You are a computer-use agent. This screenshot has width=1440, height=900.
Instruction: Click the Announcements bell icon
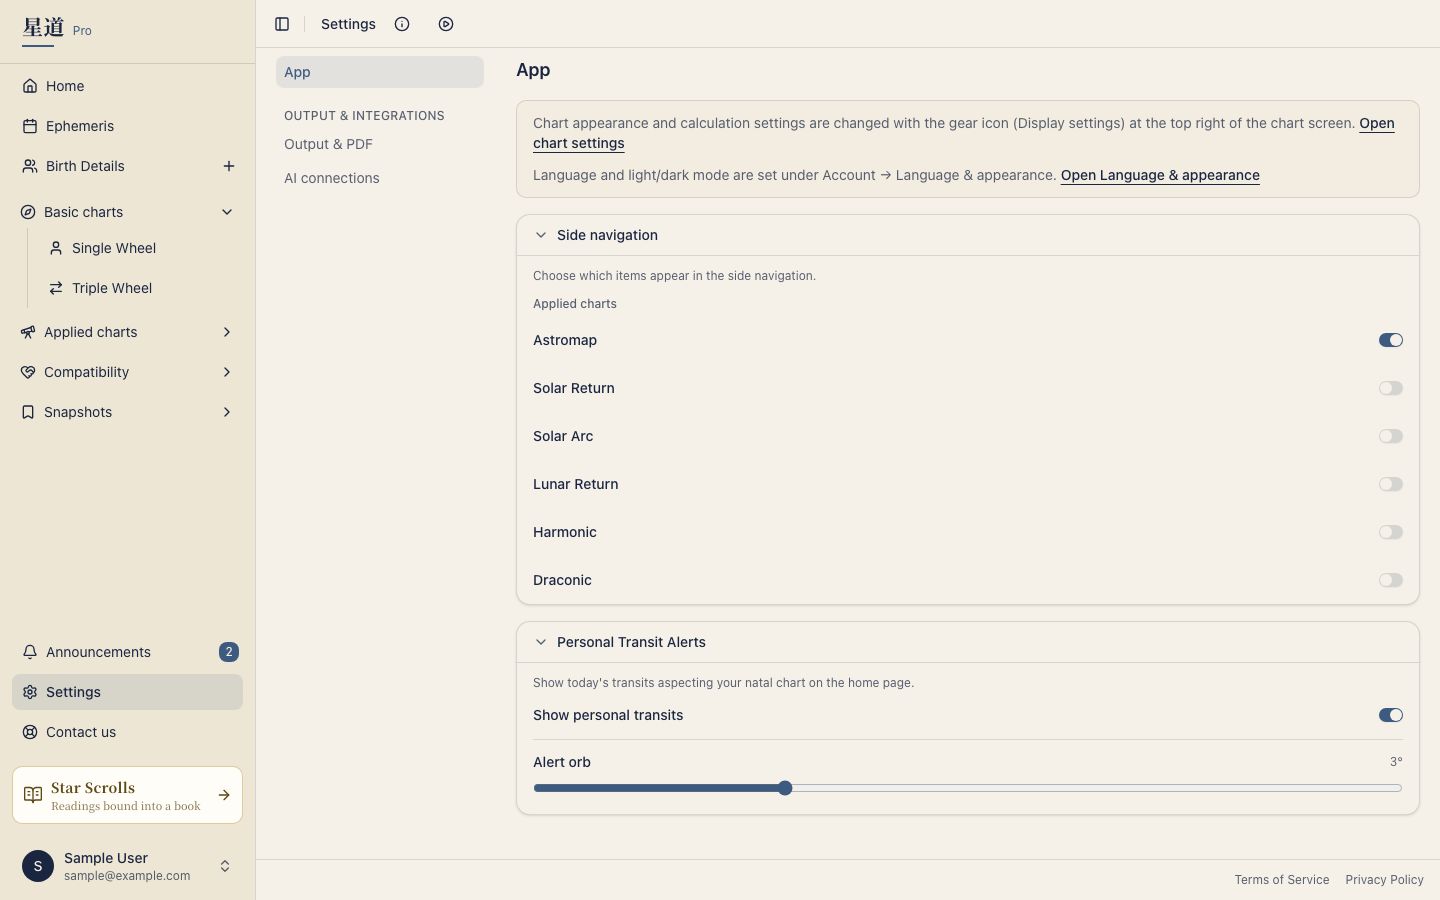(30, 652)
